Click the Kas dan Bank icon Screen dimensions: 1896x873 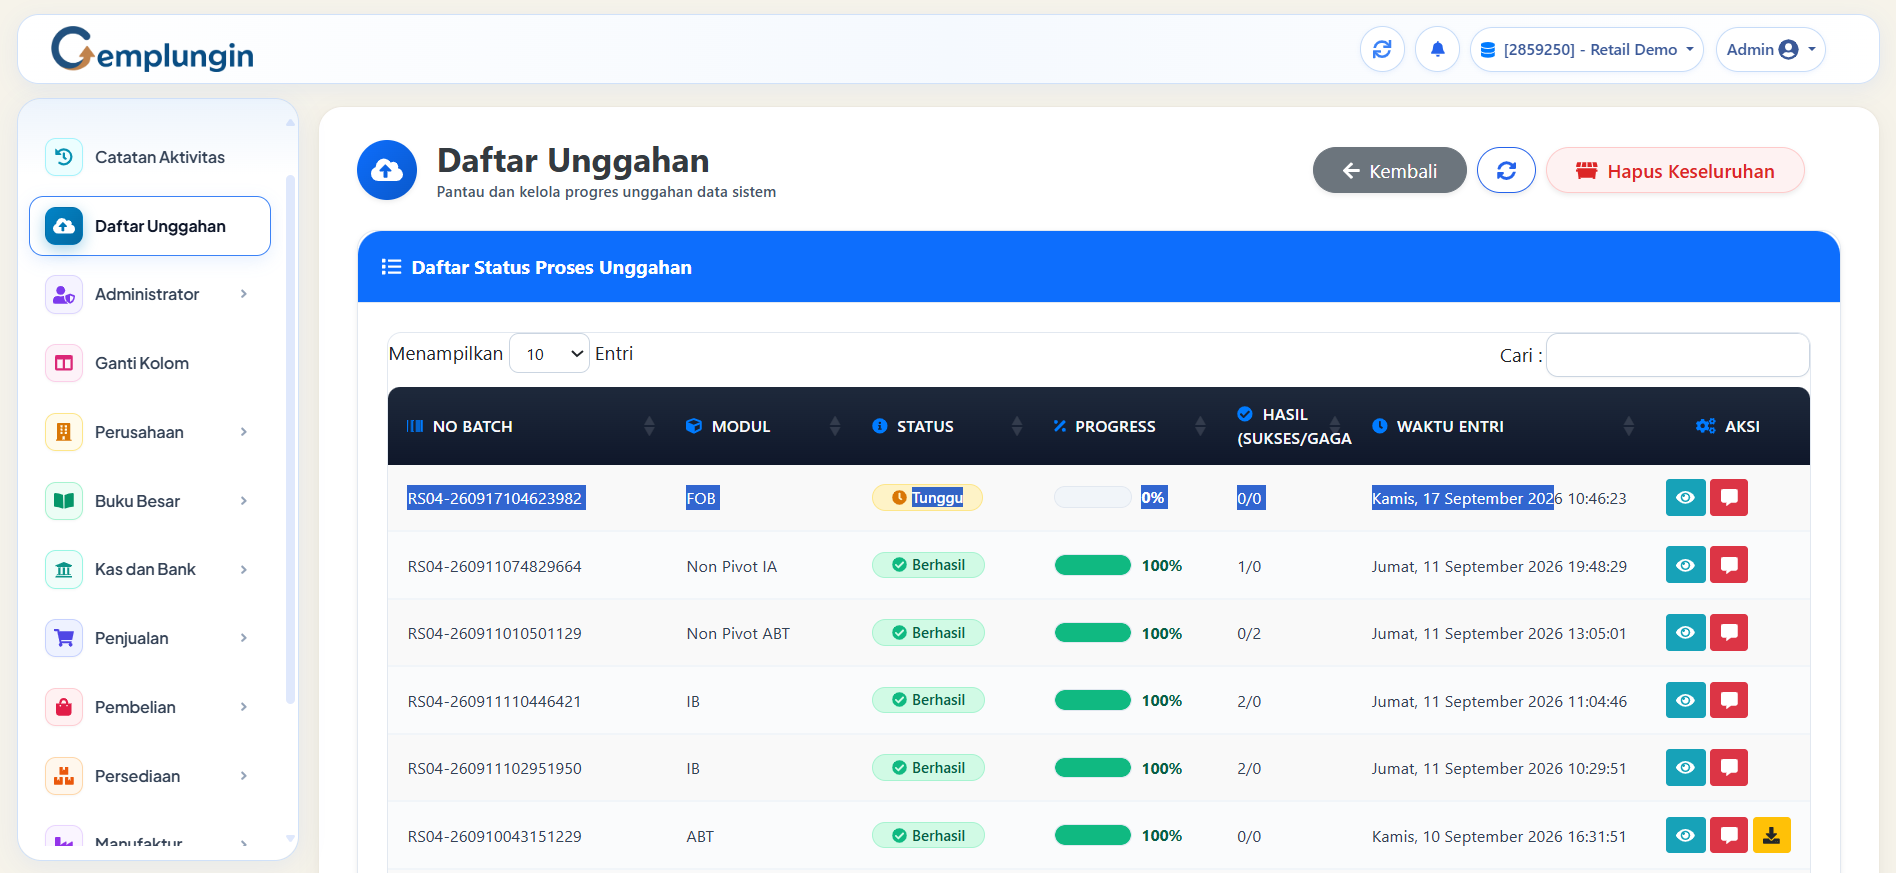click(64, 569)
